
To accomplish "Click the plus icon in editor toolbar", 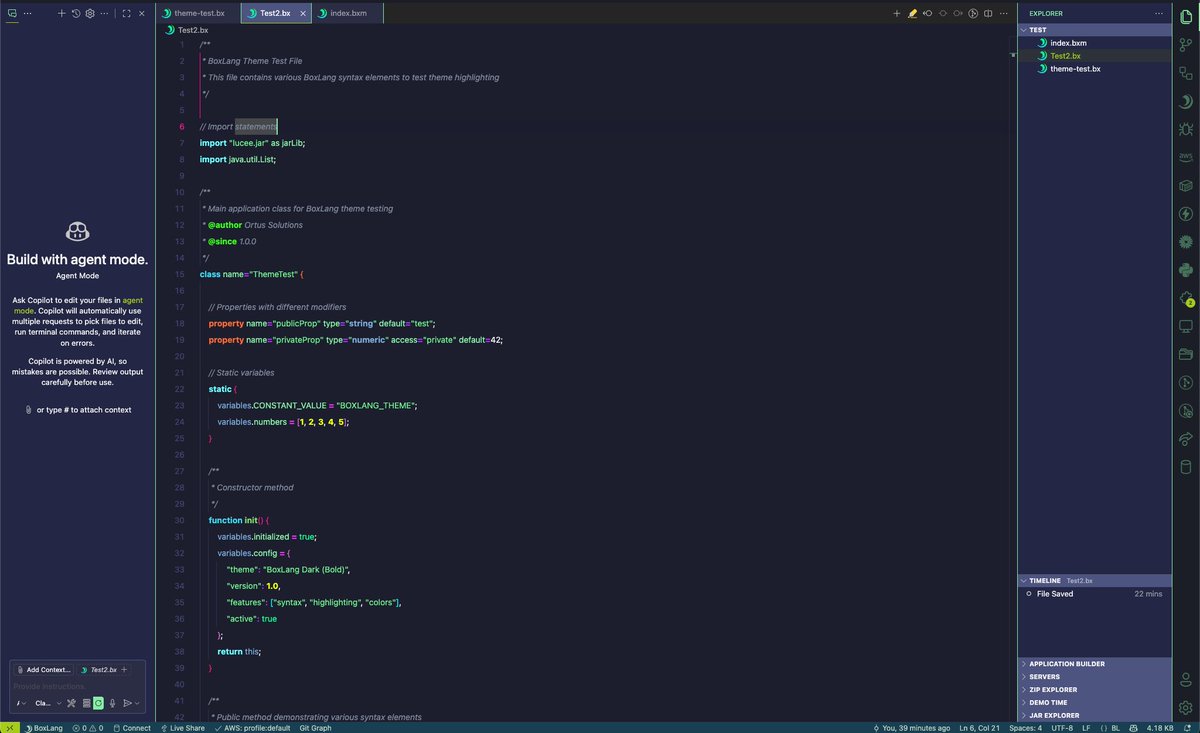I will [897, 14].
